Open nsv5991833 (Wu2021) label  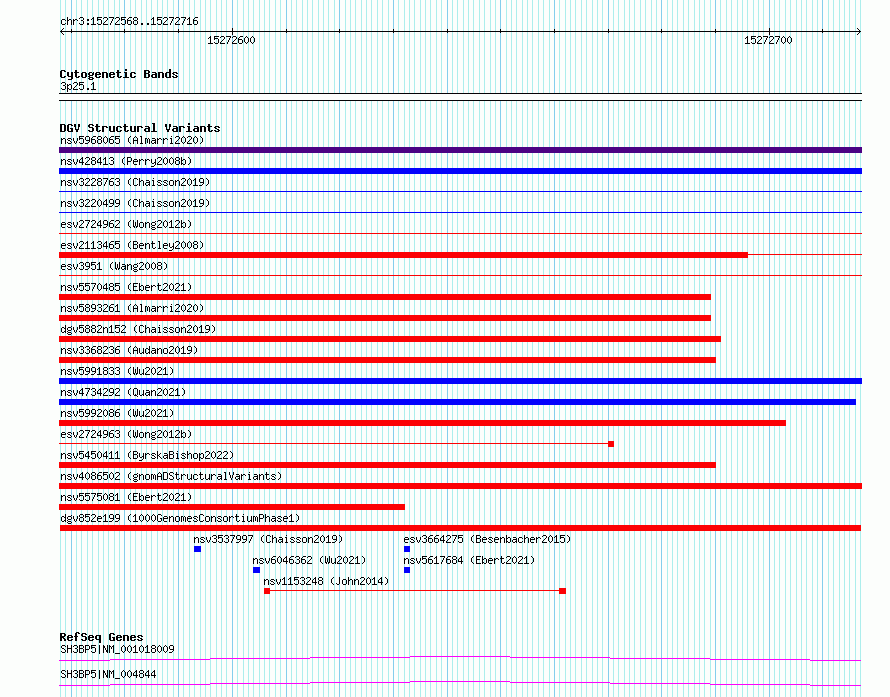117,371
